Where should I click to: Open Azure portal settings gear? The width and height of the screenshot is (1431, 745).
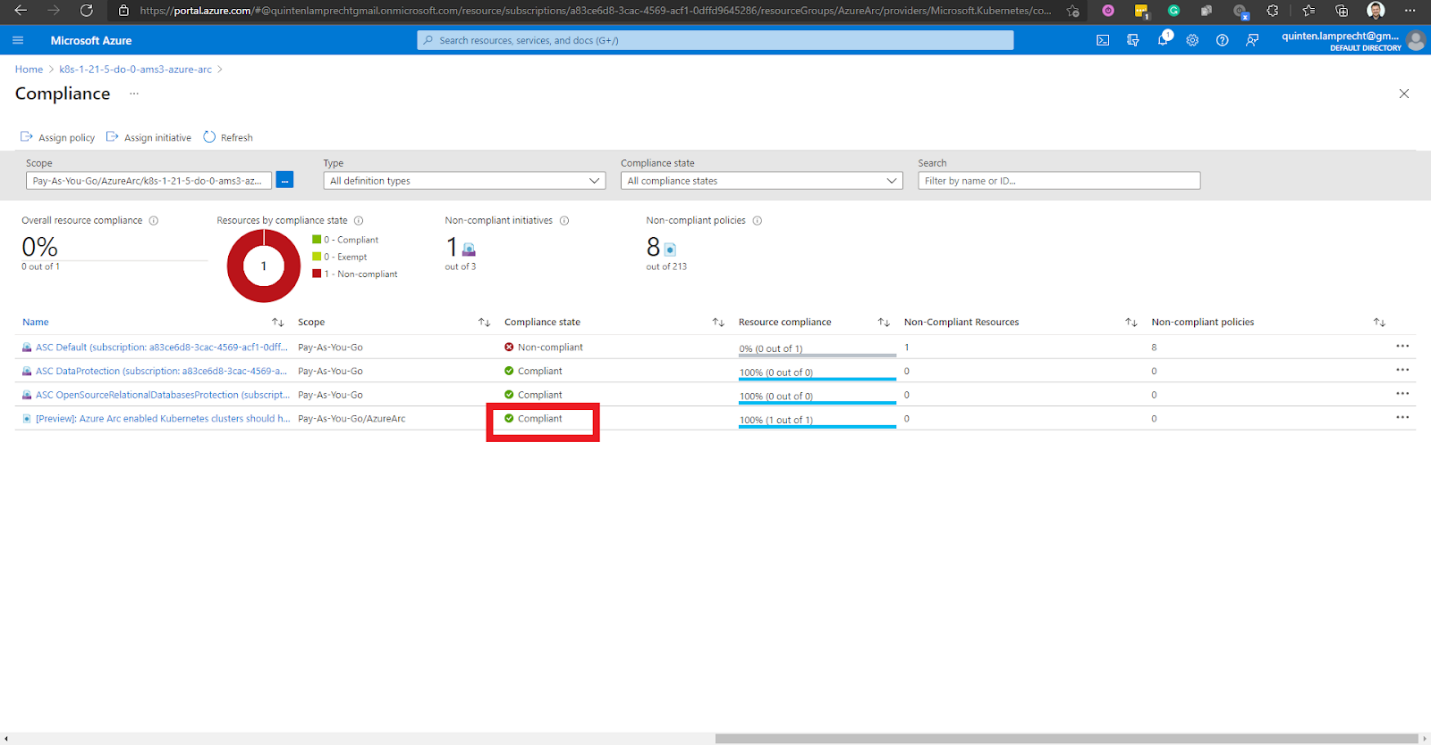pos(1192,40)
